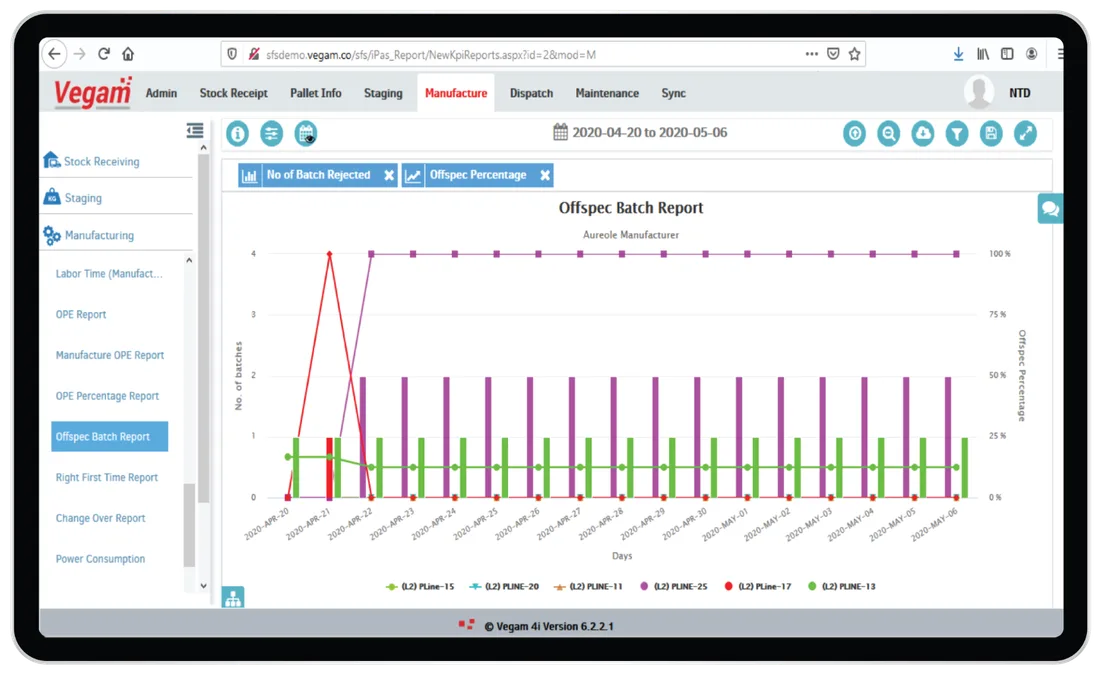Go to the Change Over Report
This screenshot has width=1100, height=674.
(x=100, y=518)
